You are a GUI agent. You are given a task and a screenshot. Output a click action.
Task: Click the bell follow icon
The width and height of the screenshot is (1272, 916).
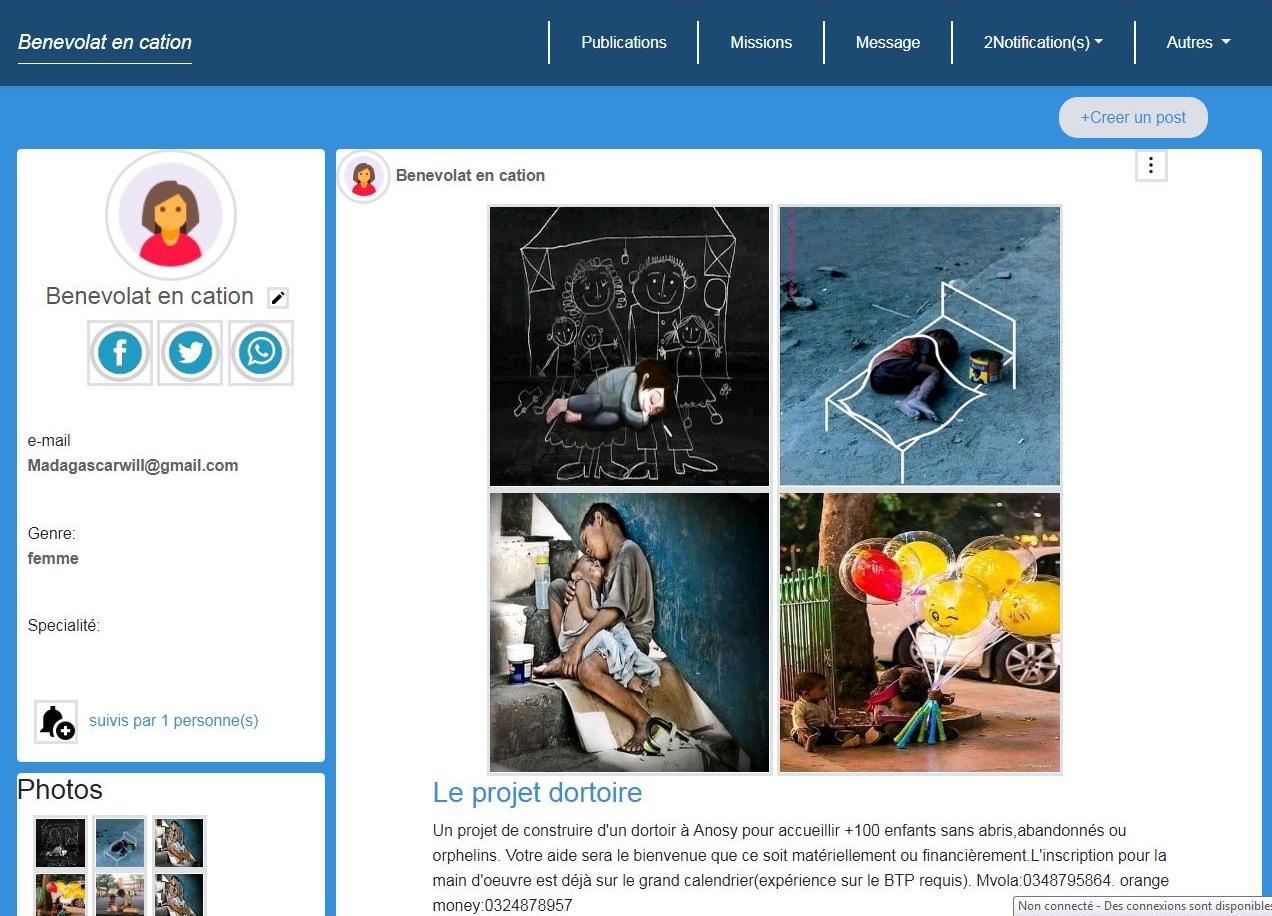pyautogui.click(x=56, y=721)
